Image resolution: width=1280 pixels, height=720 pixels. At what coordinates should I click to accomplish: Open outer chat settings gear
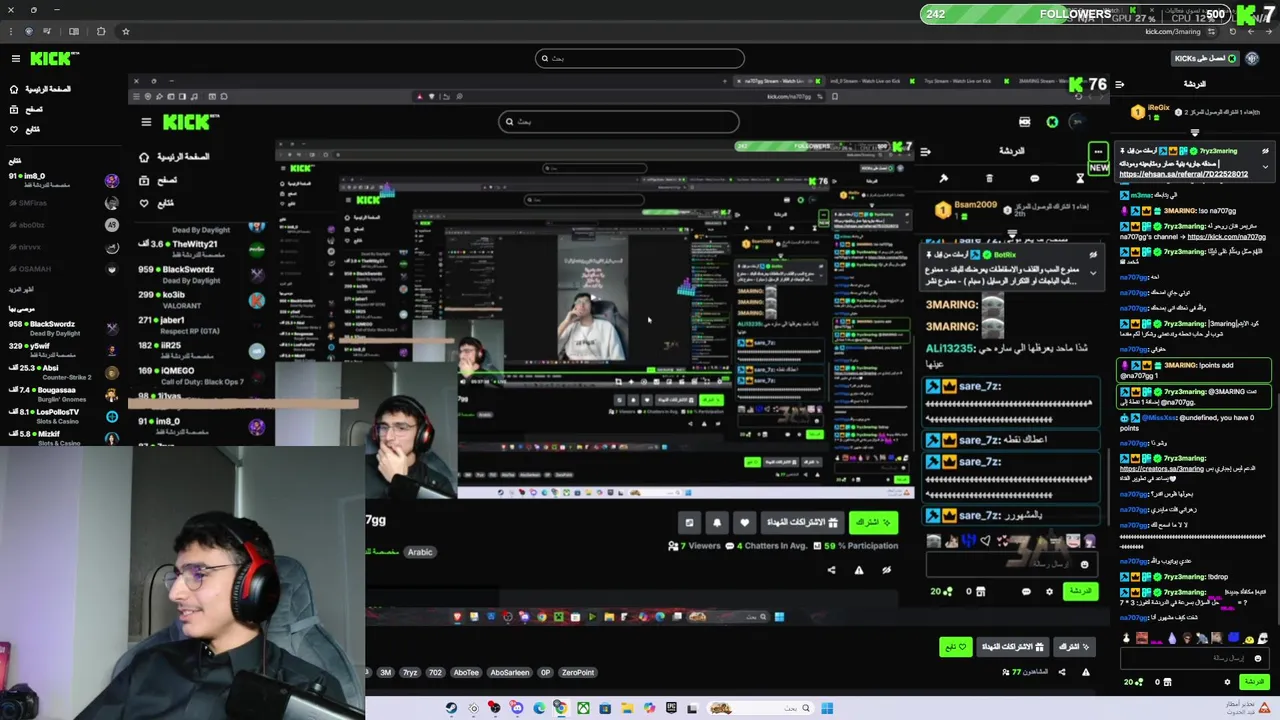tap(1227, 682)
